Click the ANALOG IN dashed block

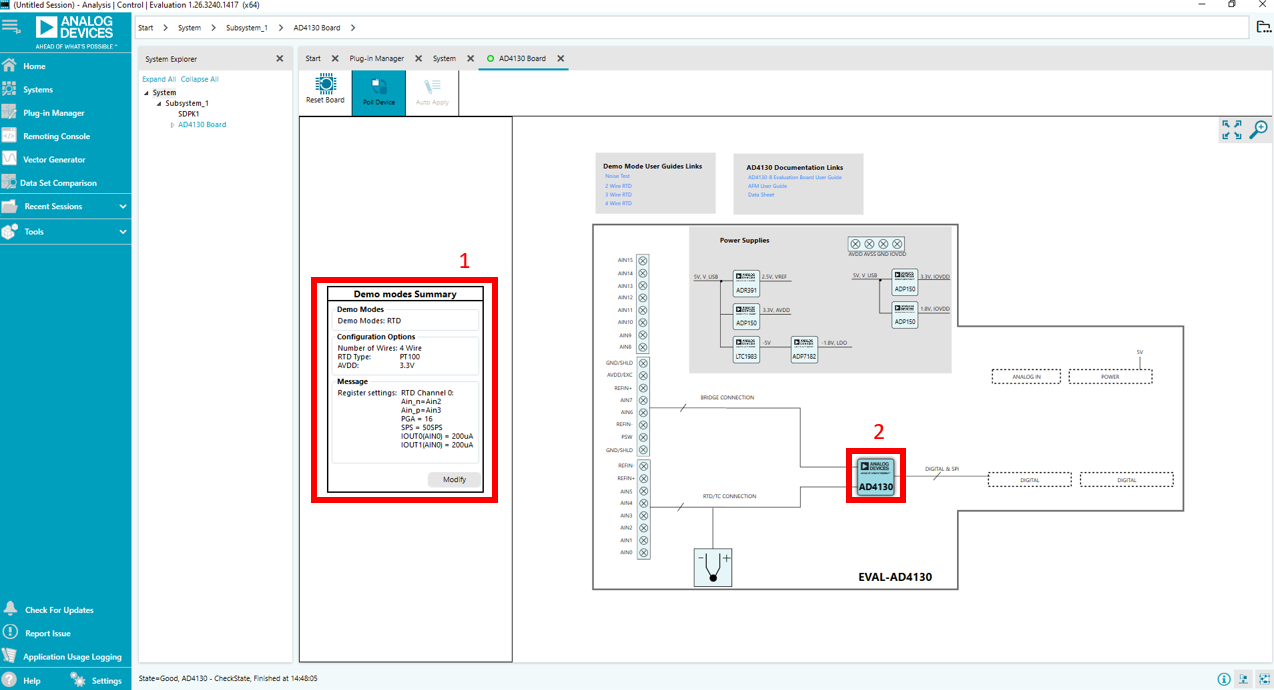tap(1026, 376)
